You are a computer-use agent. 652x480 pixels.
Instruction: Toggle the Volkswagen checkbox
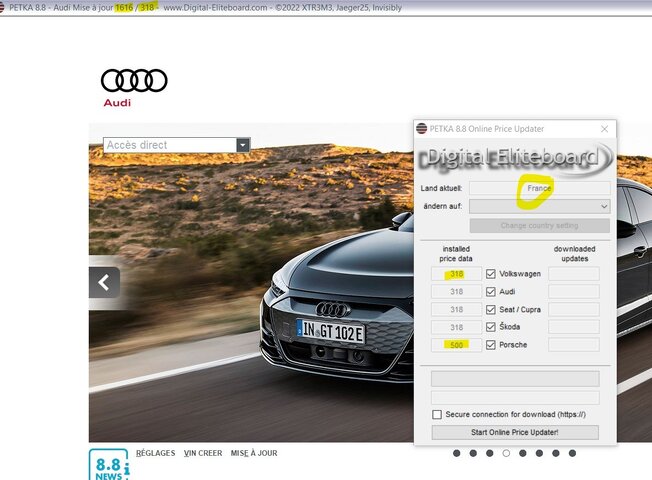[491, 274]
